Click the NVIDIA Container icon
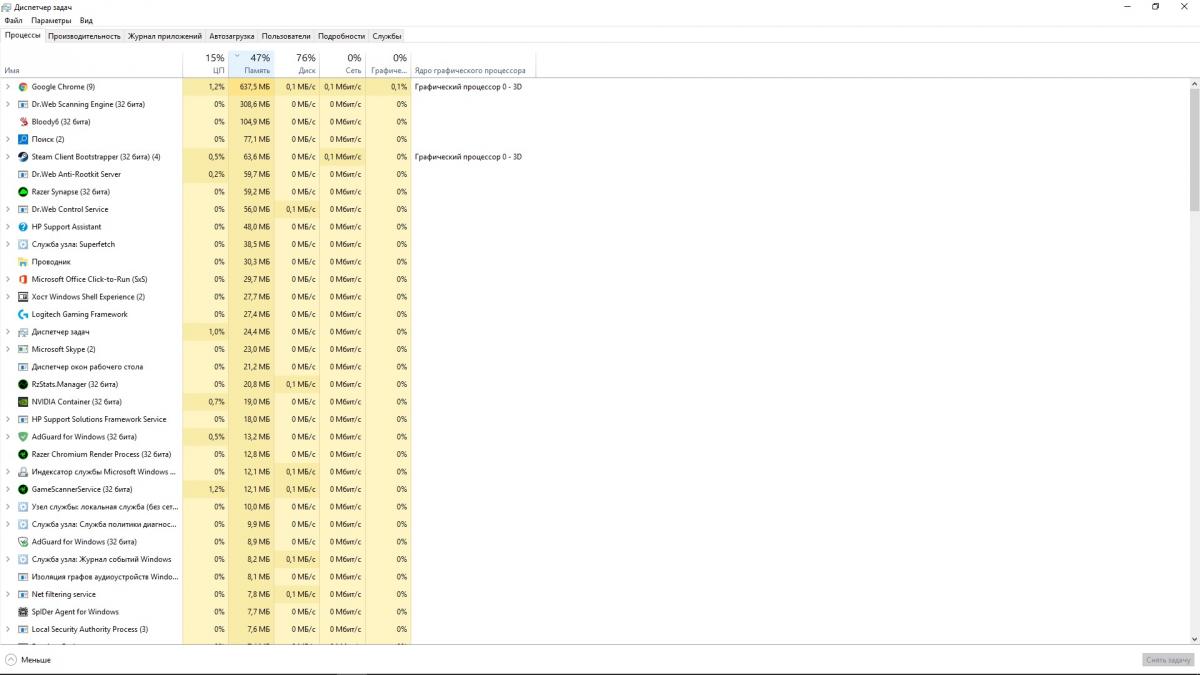 click(x=23, y=402)
